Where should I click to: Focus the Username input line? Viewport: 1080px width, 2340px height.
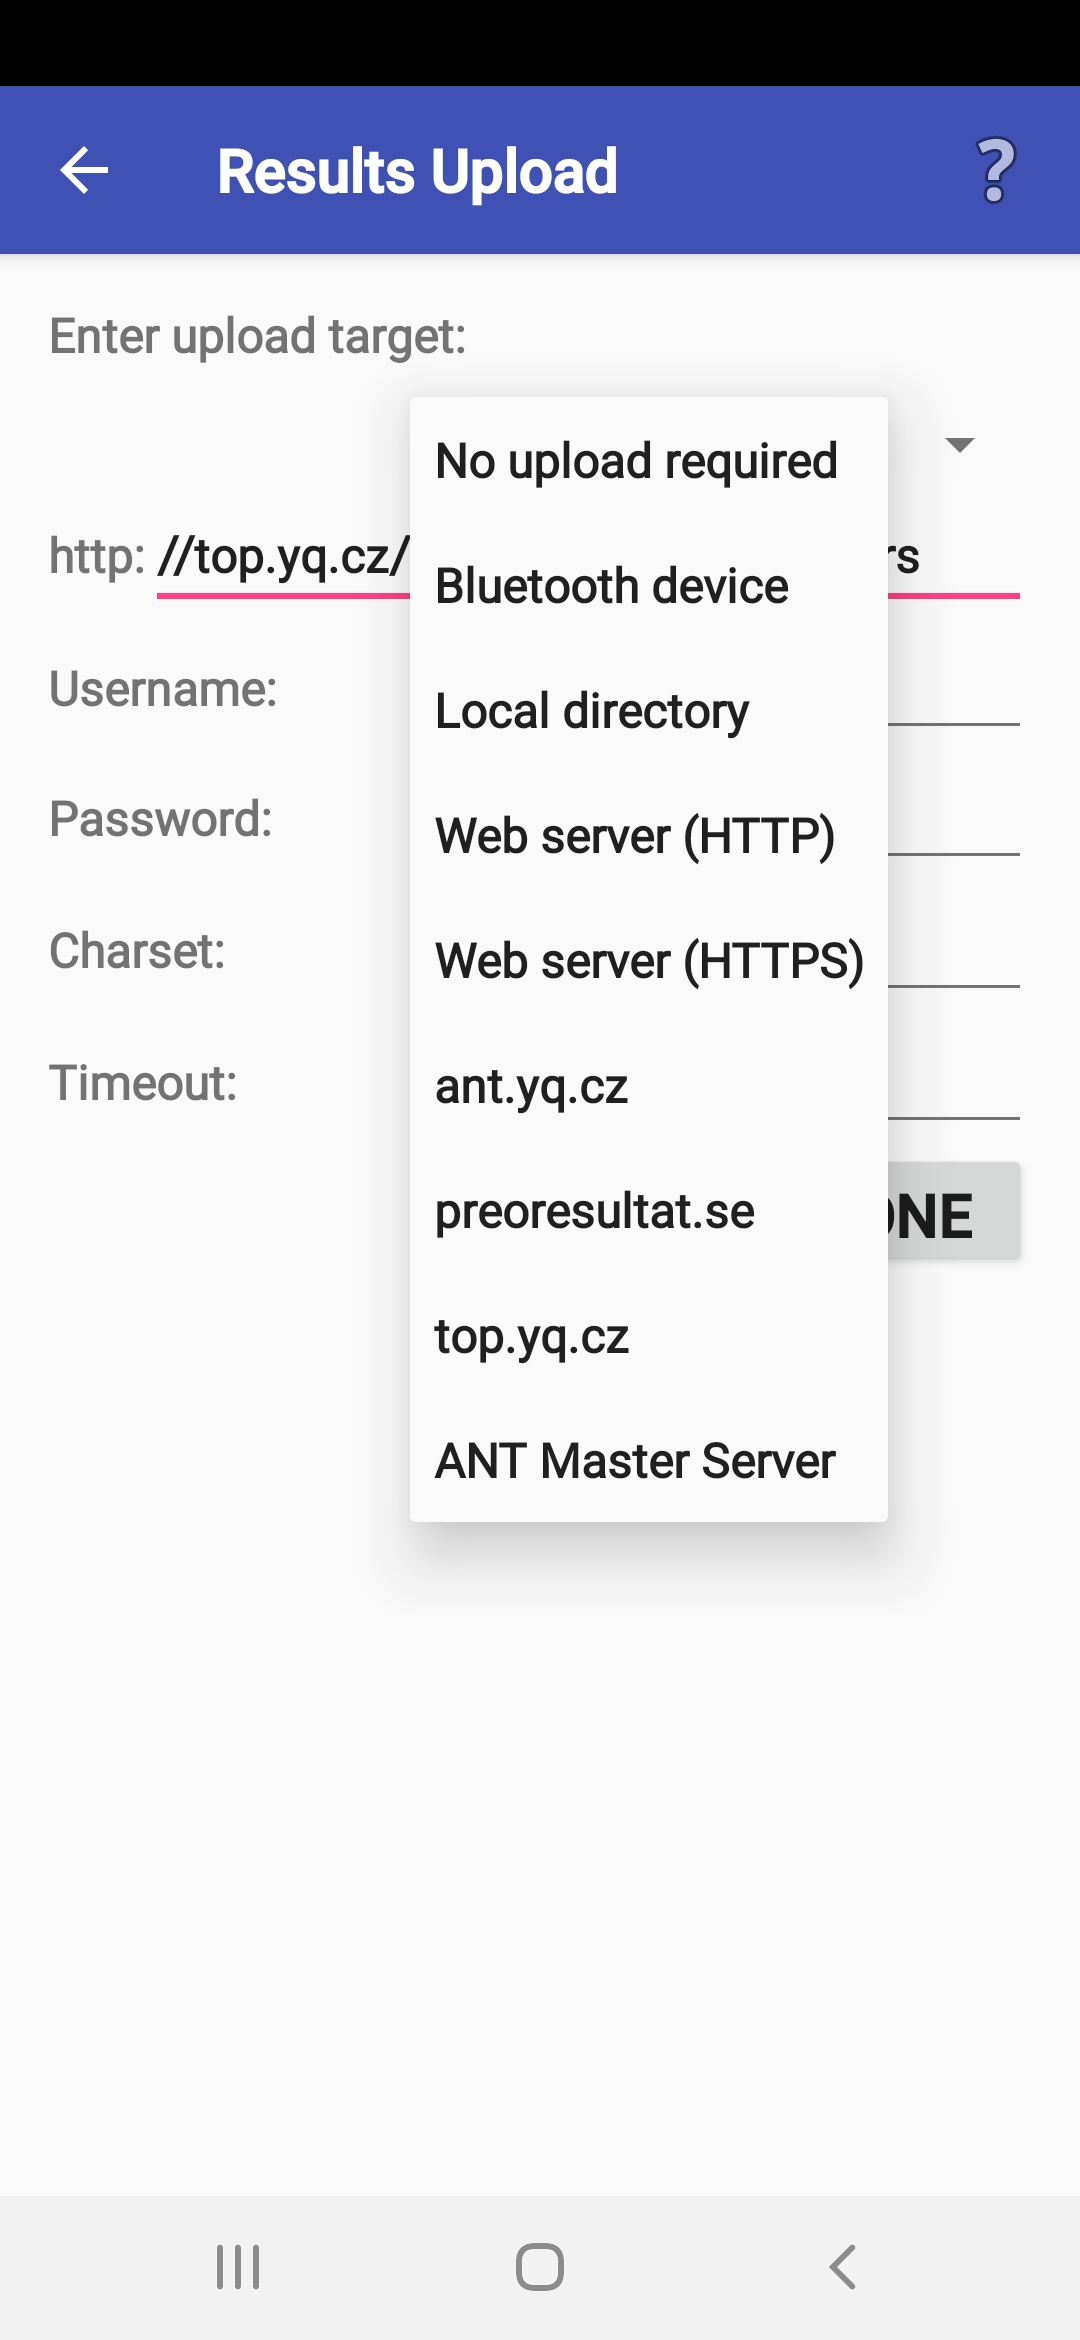[x=953, y=690]
